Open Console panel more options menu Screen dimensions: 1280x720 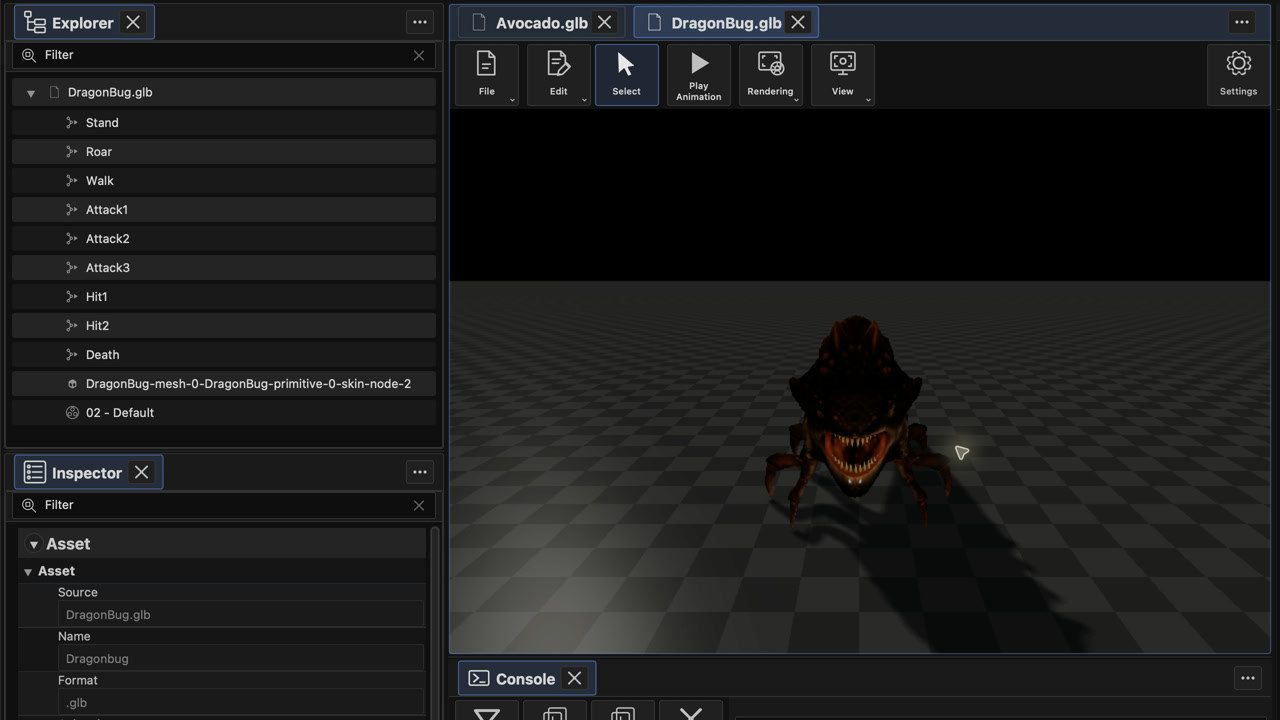click(x=1248, y=678)
